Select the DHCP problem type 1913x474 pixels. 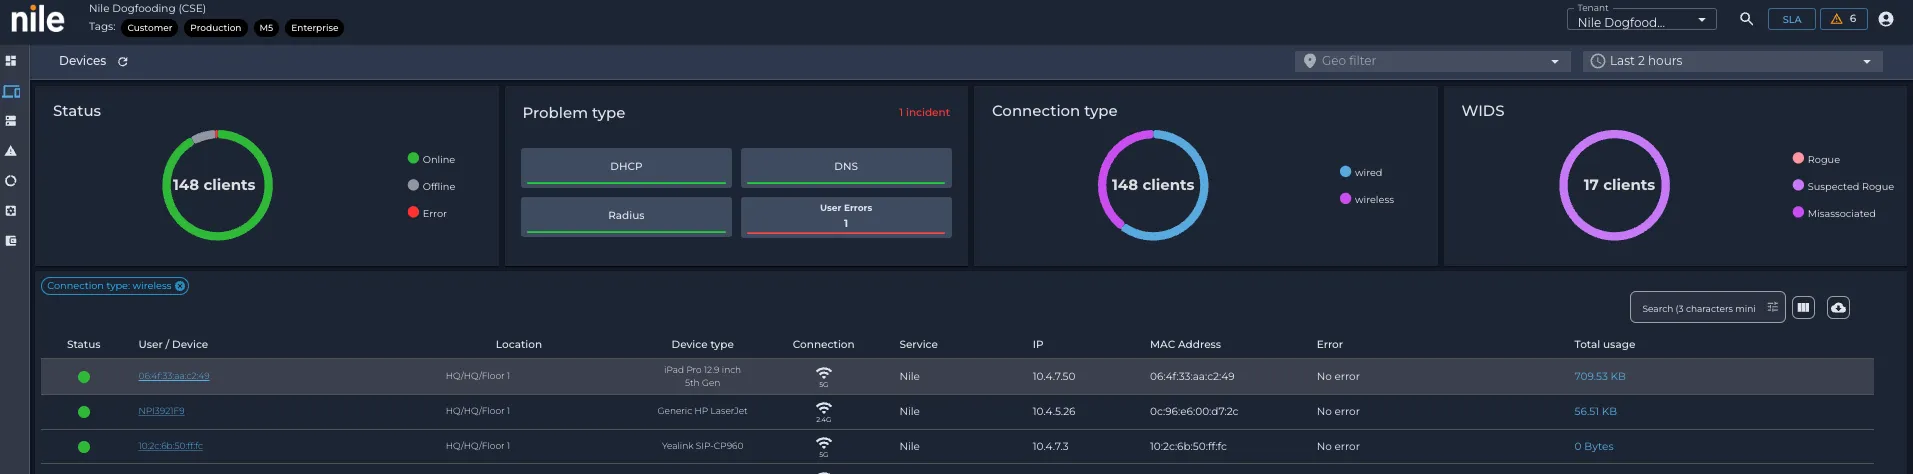(626, 167)
